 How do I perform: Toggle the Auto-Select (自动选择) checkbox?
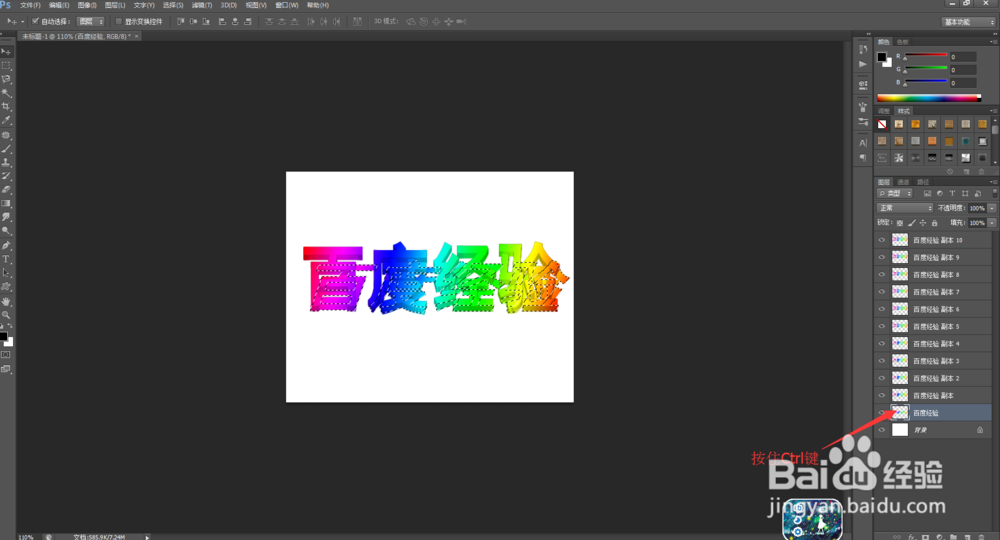click(x=36, y=21)
